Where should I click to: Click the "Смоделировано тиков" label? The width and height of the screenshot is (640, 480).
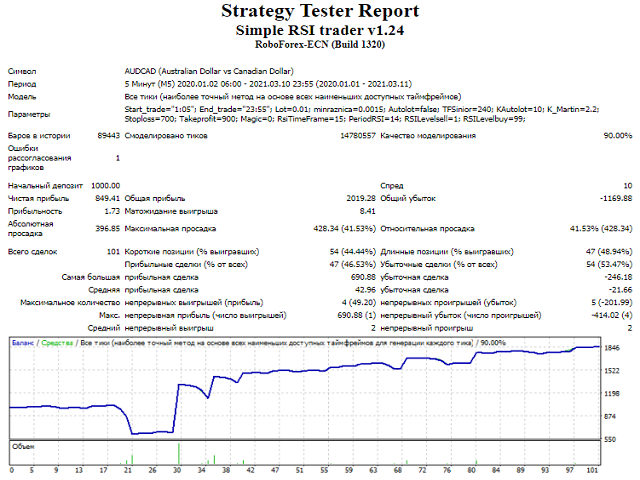coord(166,136)
